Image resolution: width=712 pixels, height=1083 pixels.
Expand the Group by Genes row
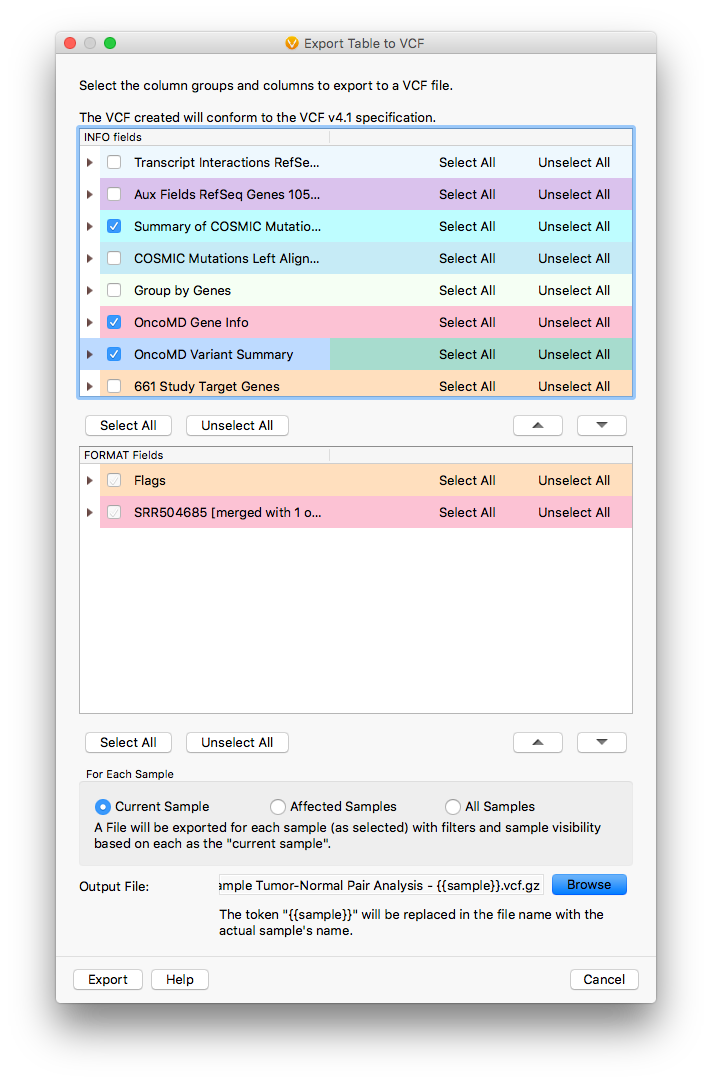point(90,290)
